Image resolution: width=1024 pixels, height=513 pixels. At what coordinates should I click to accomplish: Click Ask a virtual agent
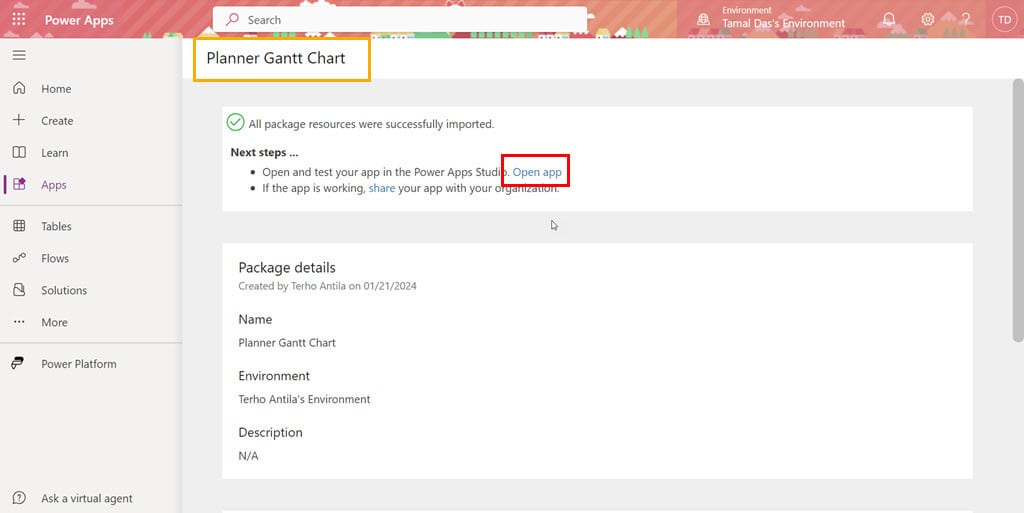click(x=87, y=499)
